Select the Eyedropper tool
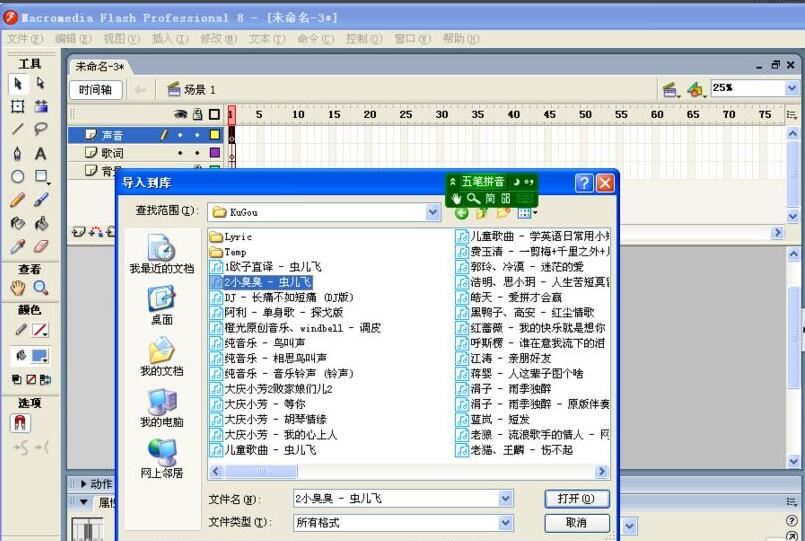Viewport: 805px width, 541px height. tap(18, 247)
